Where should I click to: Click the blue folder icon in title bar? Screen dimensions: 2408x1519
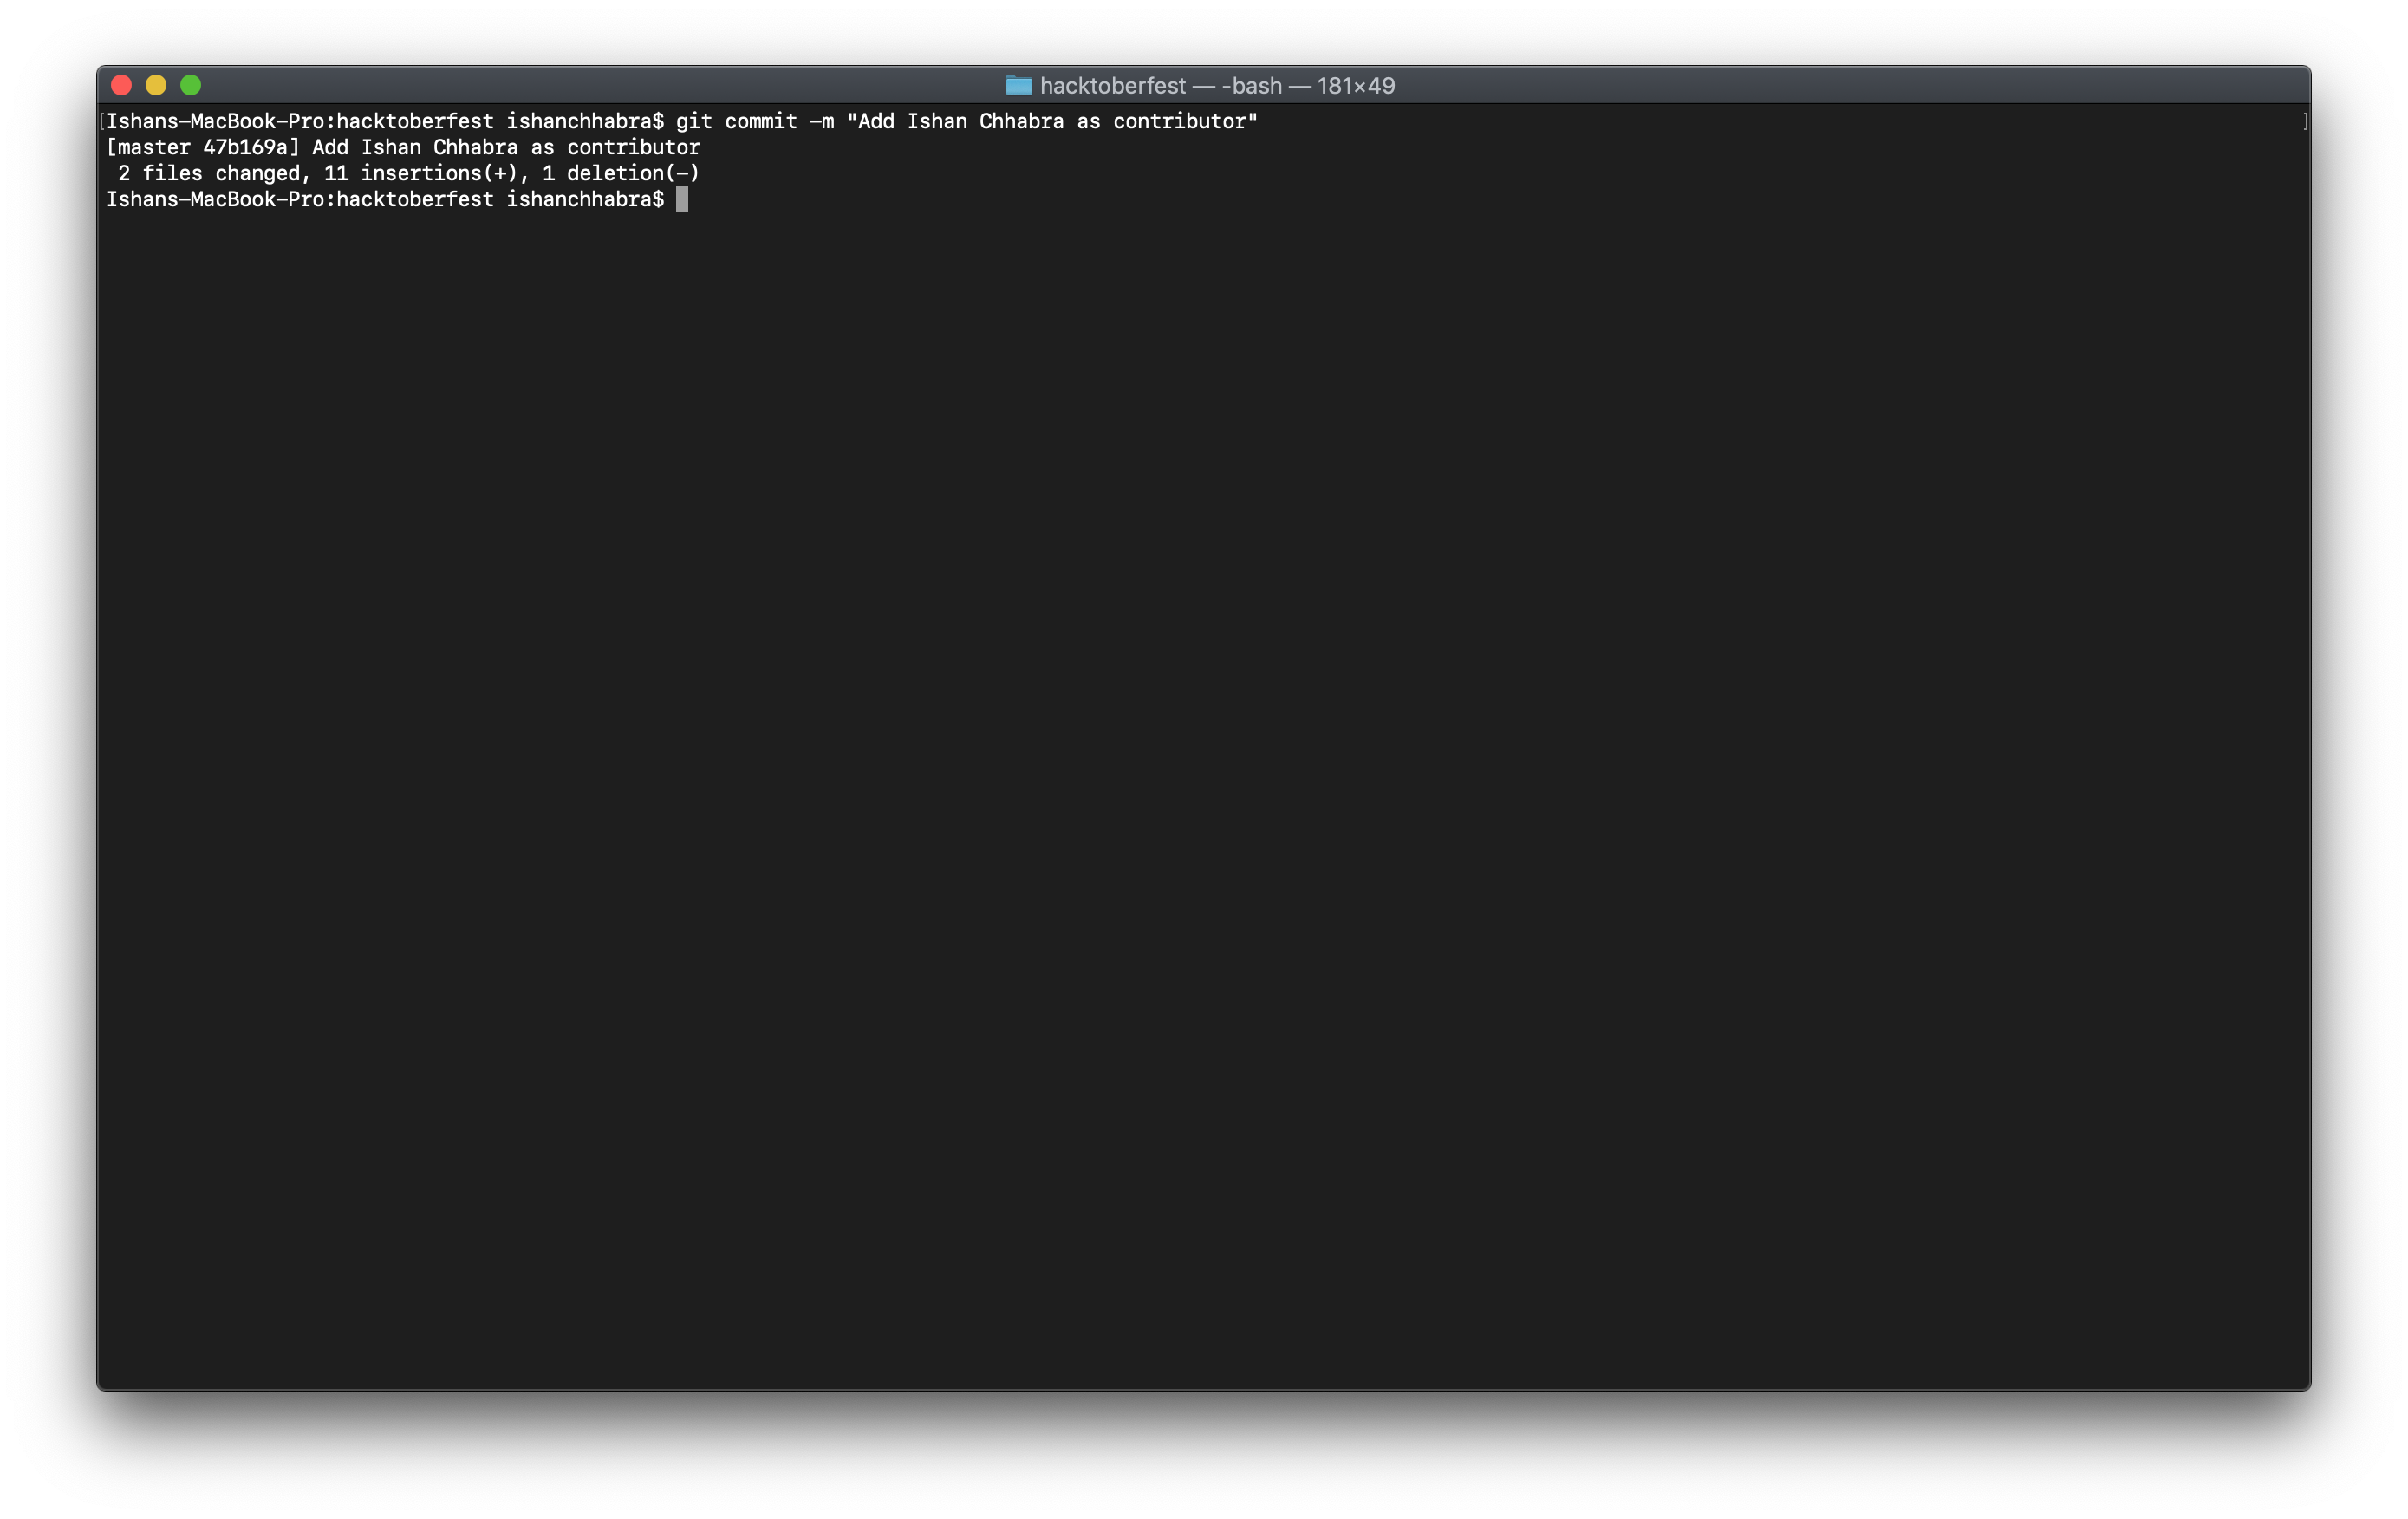click(x=1018, y=86)
